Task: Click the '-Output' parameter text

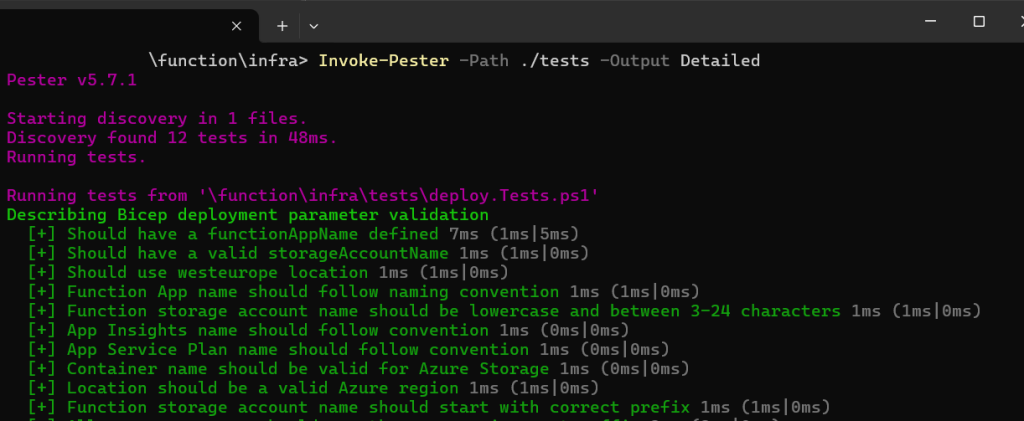Action: click(x=634, y=61)
